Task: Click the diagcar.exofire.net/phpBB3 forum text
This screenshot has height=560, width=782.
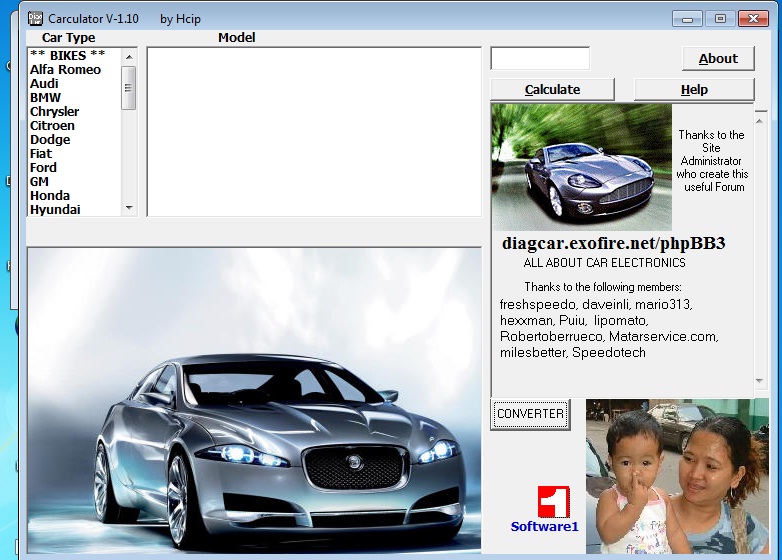Action: pos(613,243)
